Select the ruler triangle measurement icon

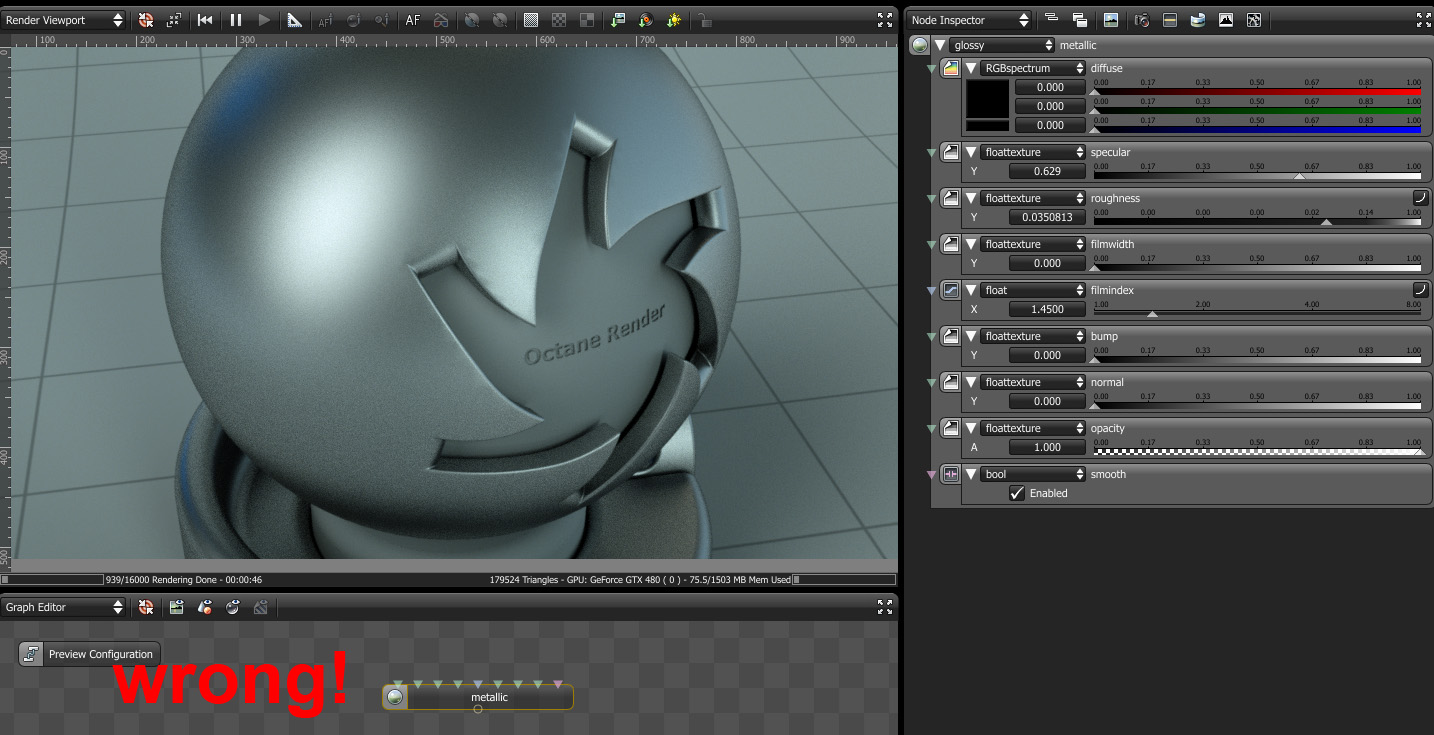point(295,20)
